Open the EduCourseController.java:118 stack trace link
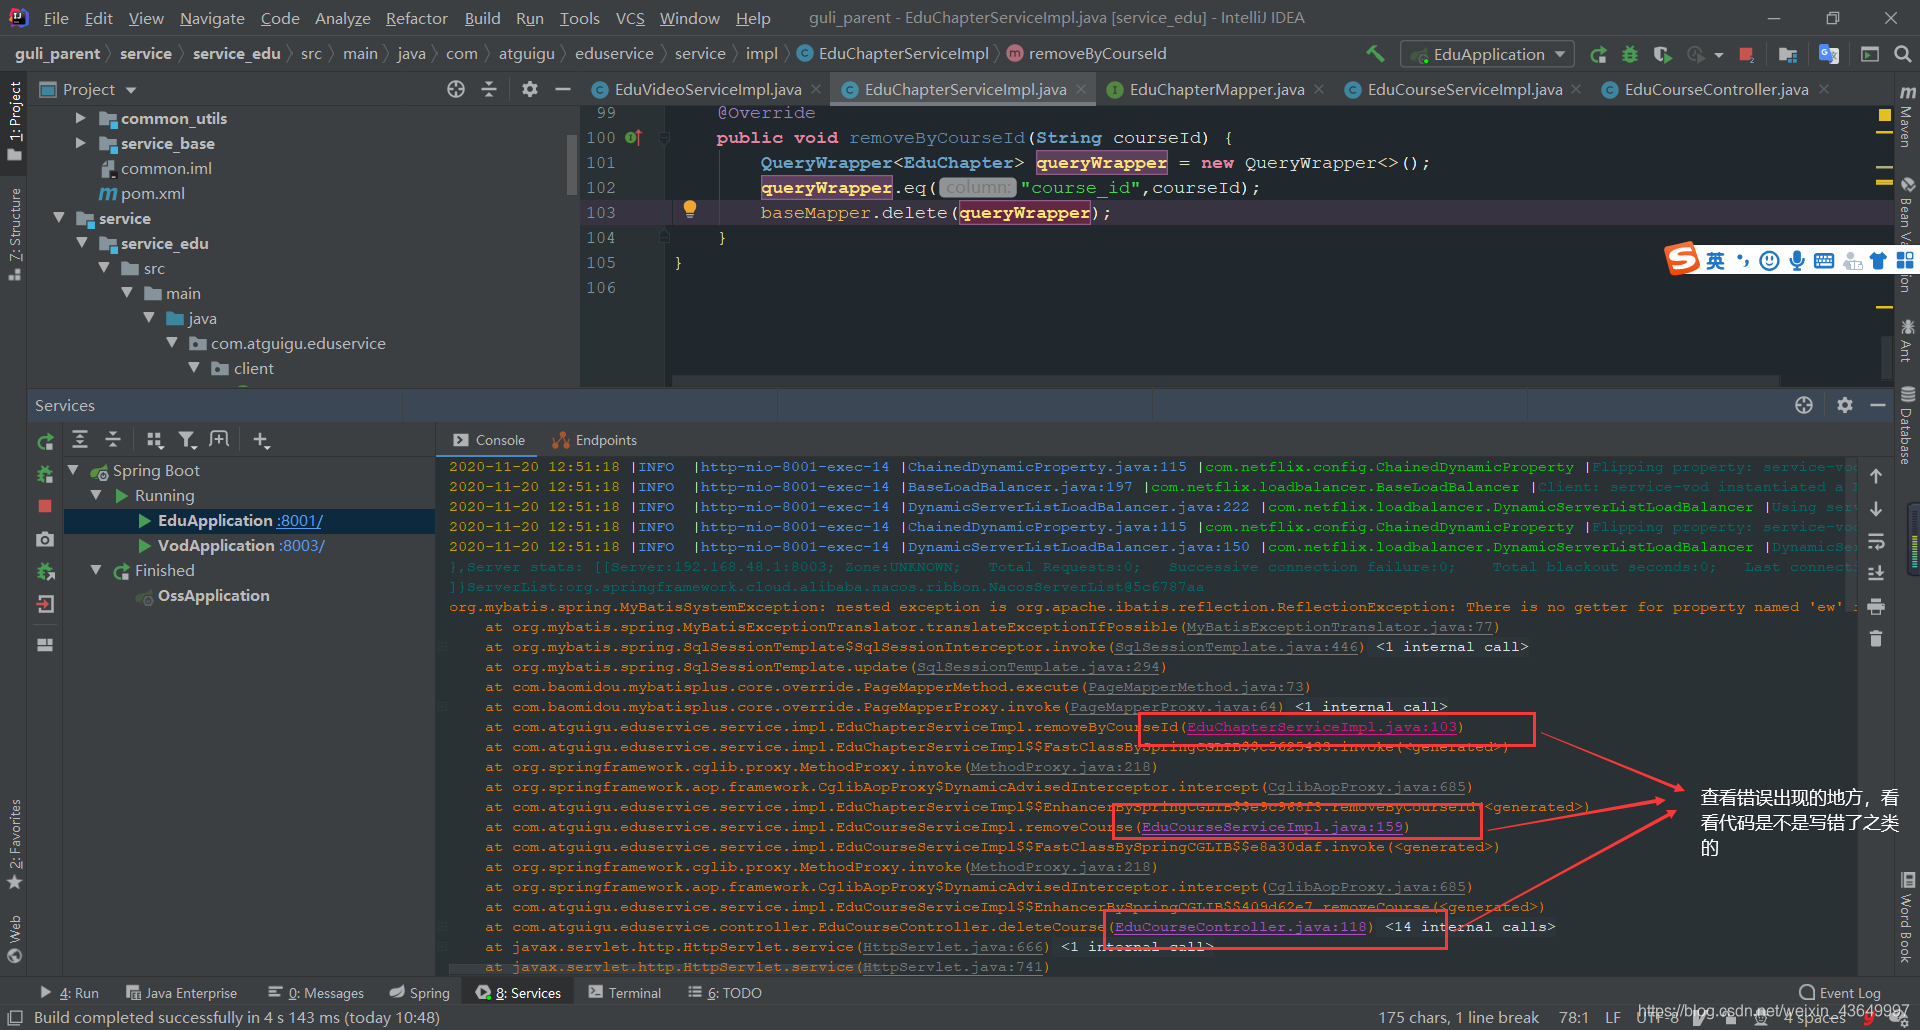 coord(1240,927)
